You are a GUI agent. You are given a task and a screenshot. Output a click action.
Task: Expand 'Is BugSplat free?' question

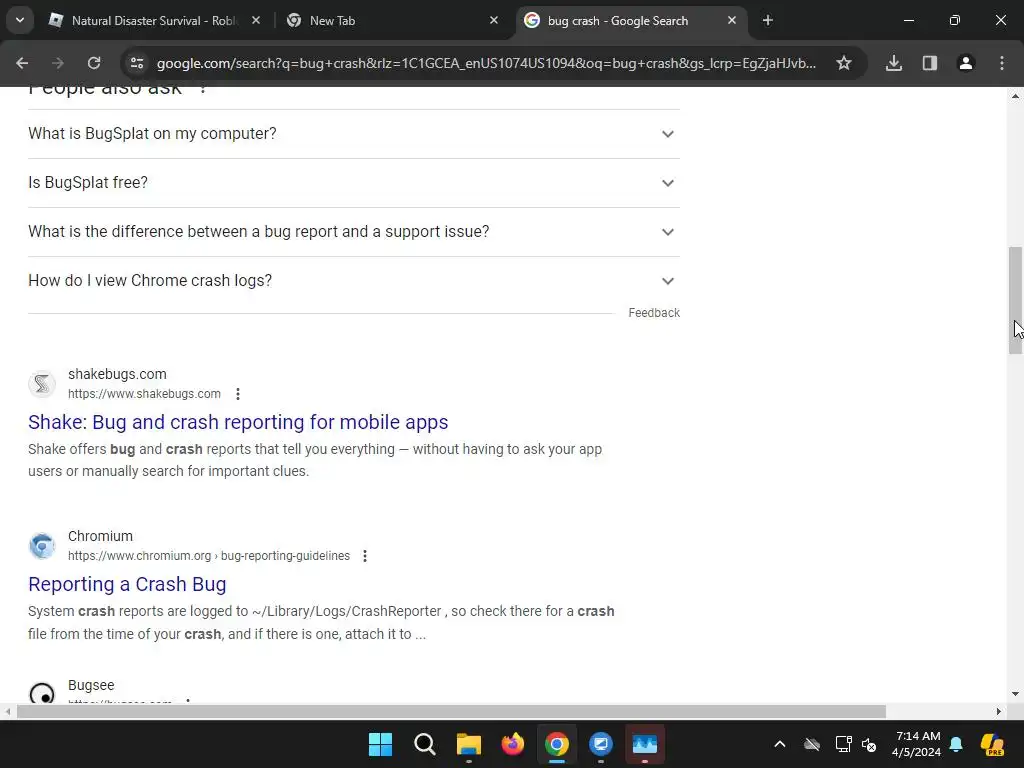click(353, 183)
